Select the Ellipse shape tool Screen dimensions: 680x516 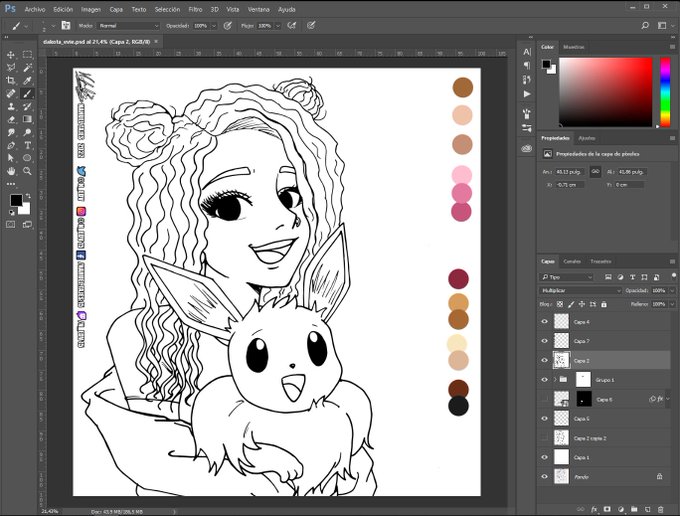(x=27, y=158)
